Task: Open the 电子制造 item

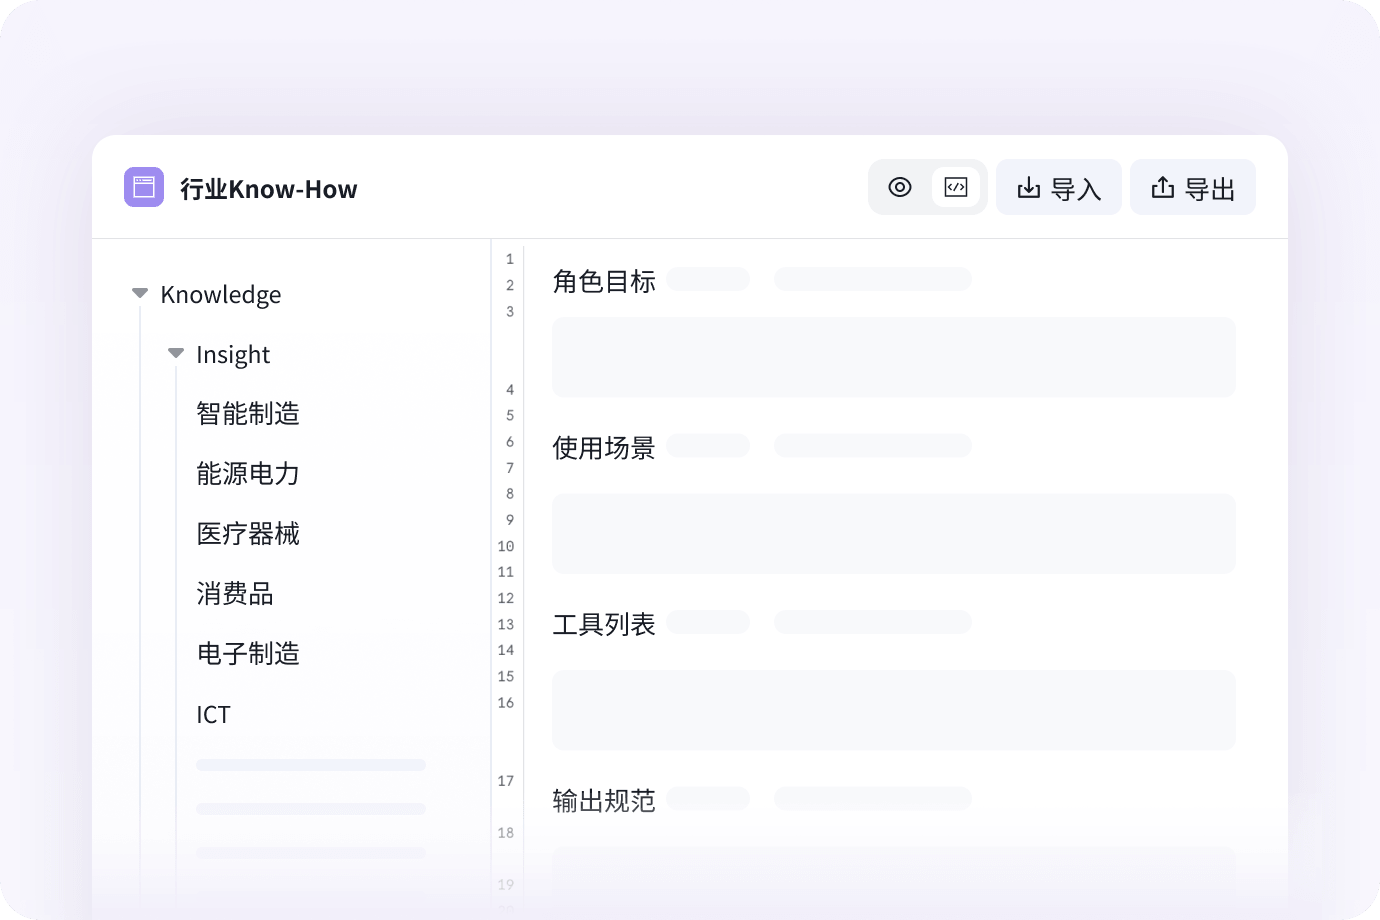Action: [248, 653]
